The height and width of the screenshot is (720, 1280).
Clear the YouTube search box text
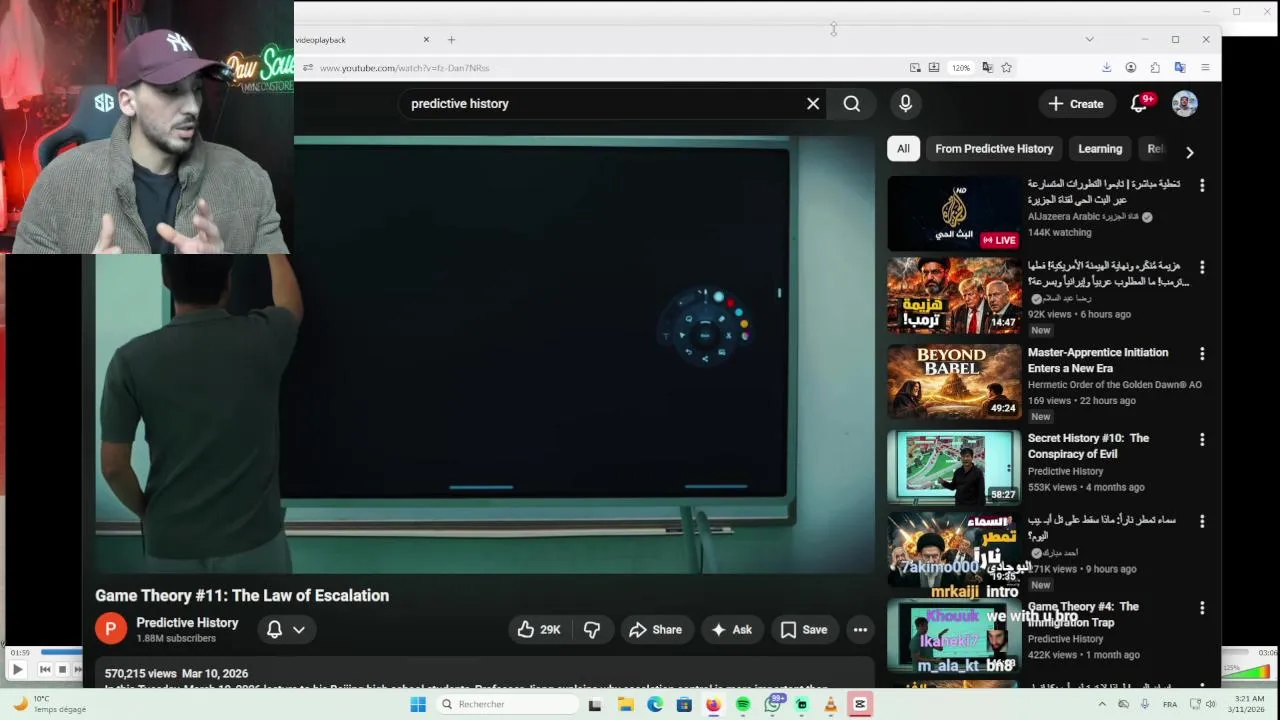tap(813, 104)
